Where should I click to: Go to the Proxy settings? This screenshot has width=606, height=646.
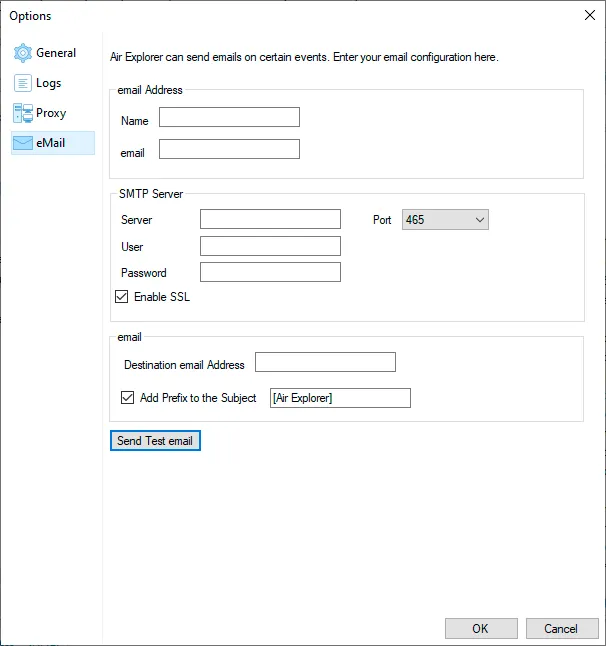[53, 113]
